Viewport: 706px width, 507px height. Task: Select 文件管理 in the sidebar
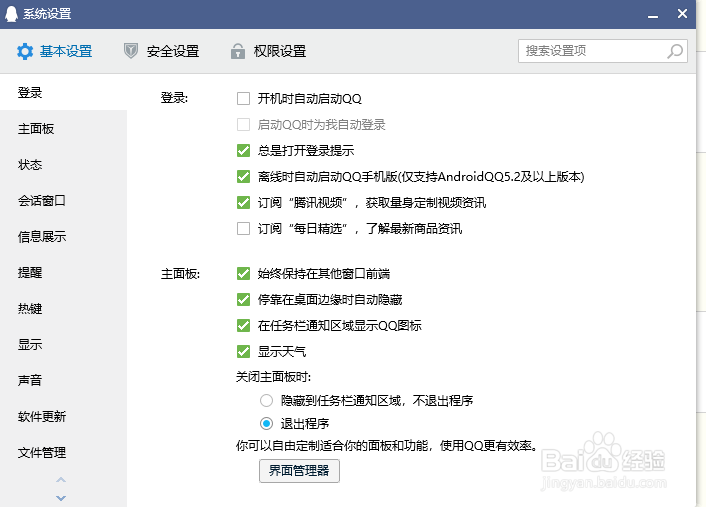coord(63,453)
